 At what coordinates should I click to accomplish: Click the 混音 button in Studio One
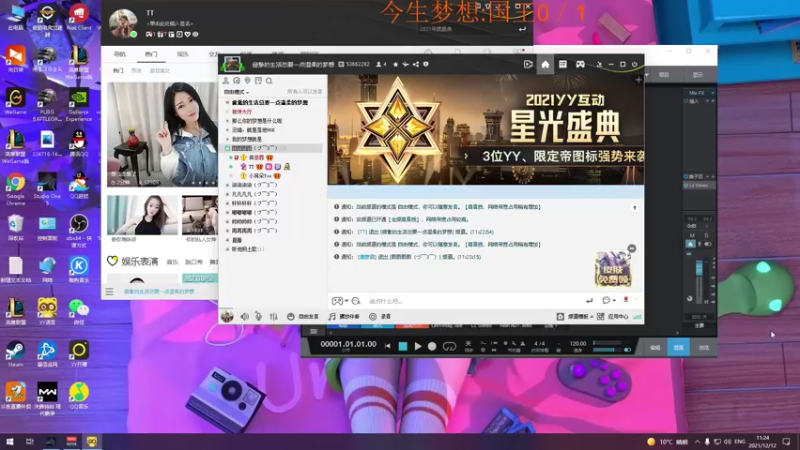click(679, 347)
